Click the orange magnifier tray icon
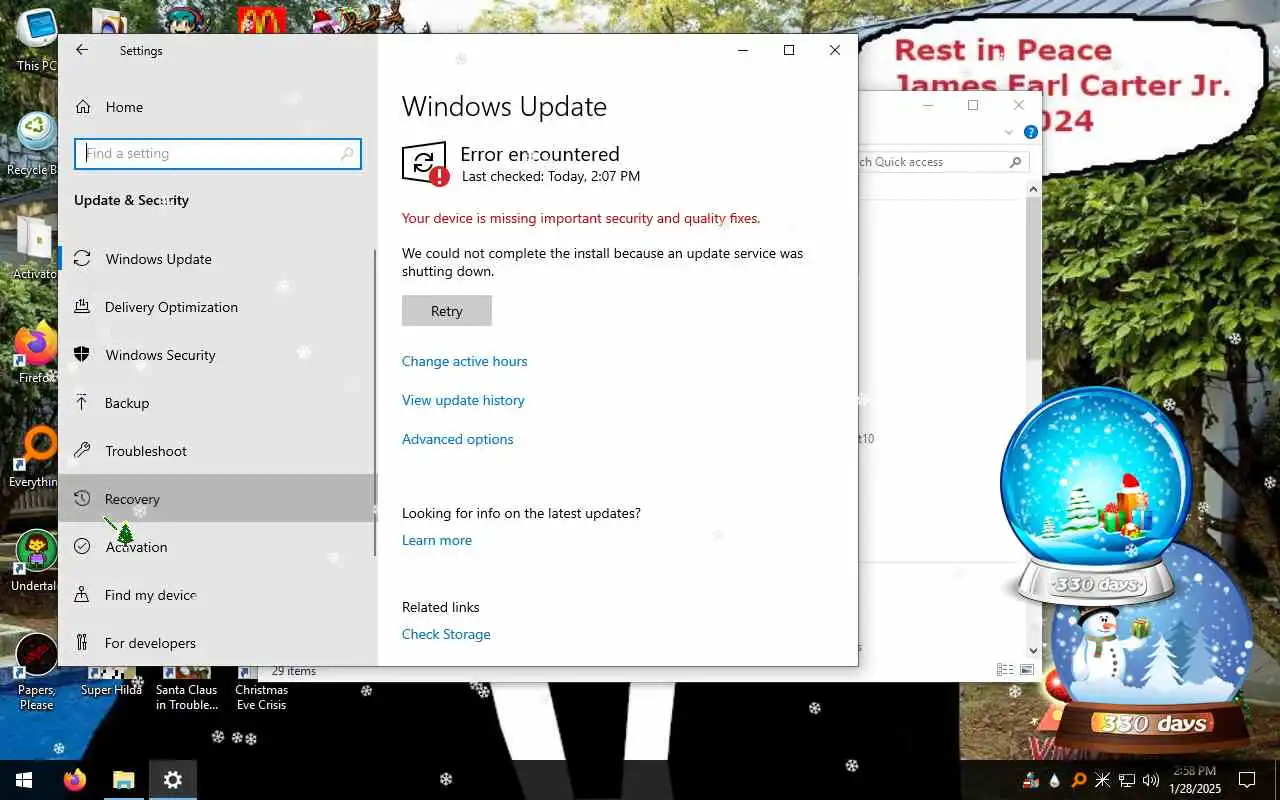 1079,780
